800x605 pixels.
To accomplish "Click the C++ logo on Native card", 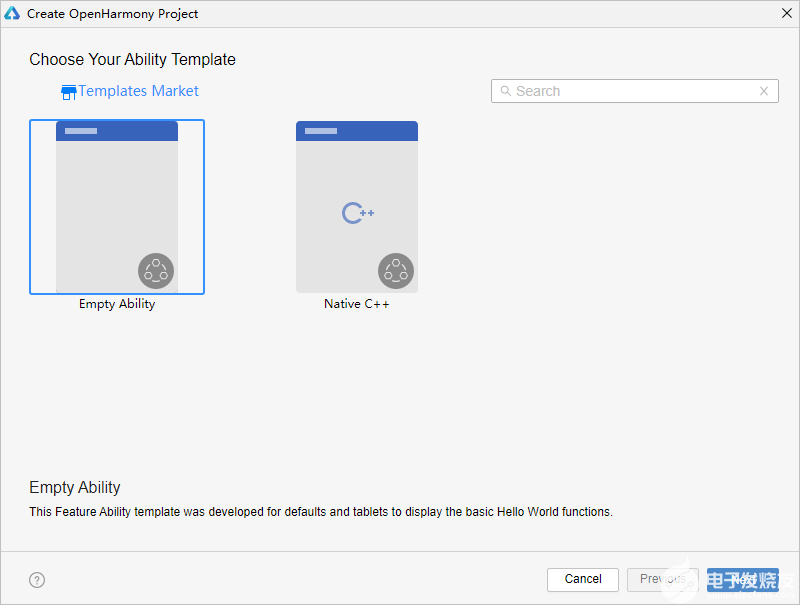I will click(x=358, y=213).
